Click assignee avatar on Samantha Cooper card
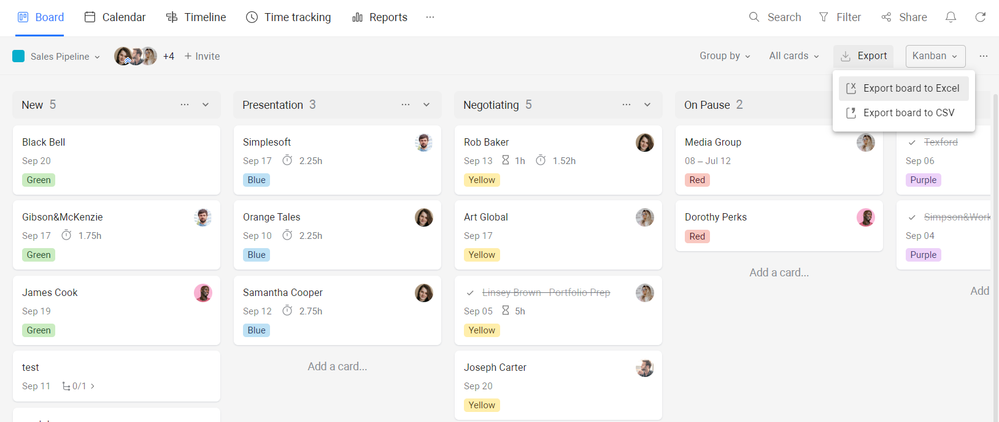Screen dimensions: 999x422 tap(424, 293)
